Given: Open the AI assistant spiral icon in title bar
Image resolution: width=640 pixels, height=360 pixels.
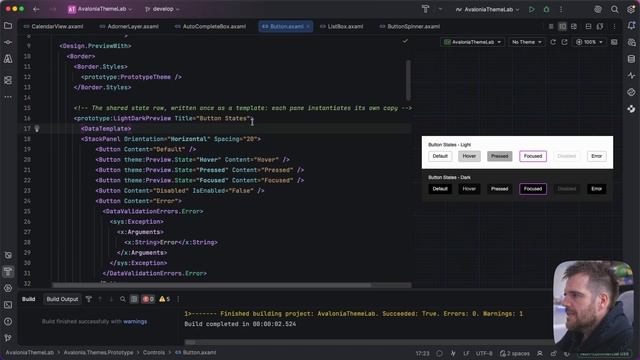Looking at the screenshot, I should (598, 9).
